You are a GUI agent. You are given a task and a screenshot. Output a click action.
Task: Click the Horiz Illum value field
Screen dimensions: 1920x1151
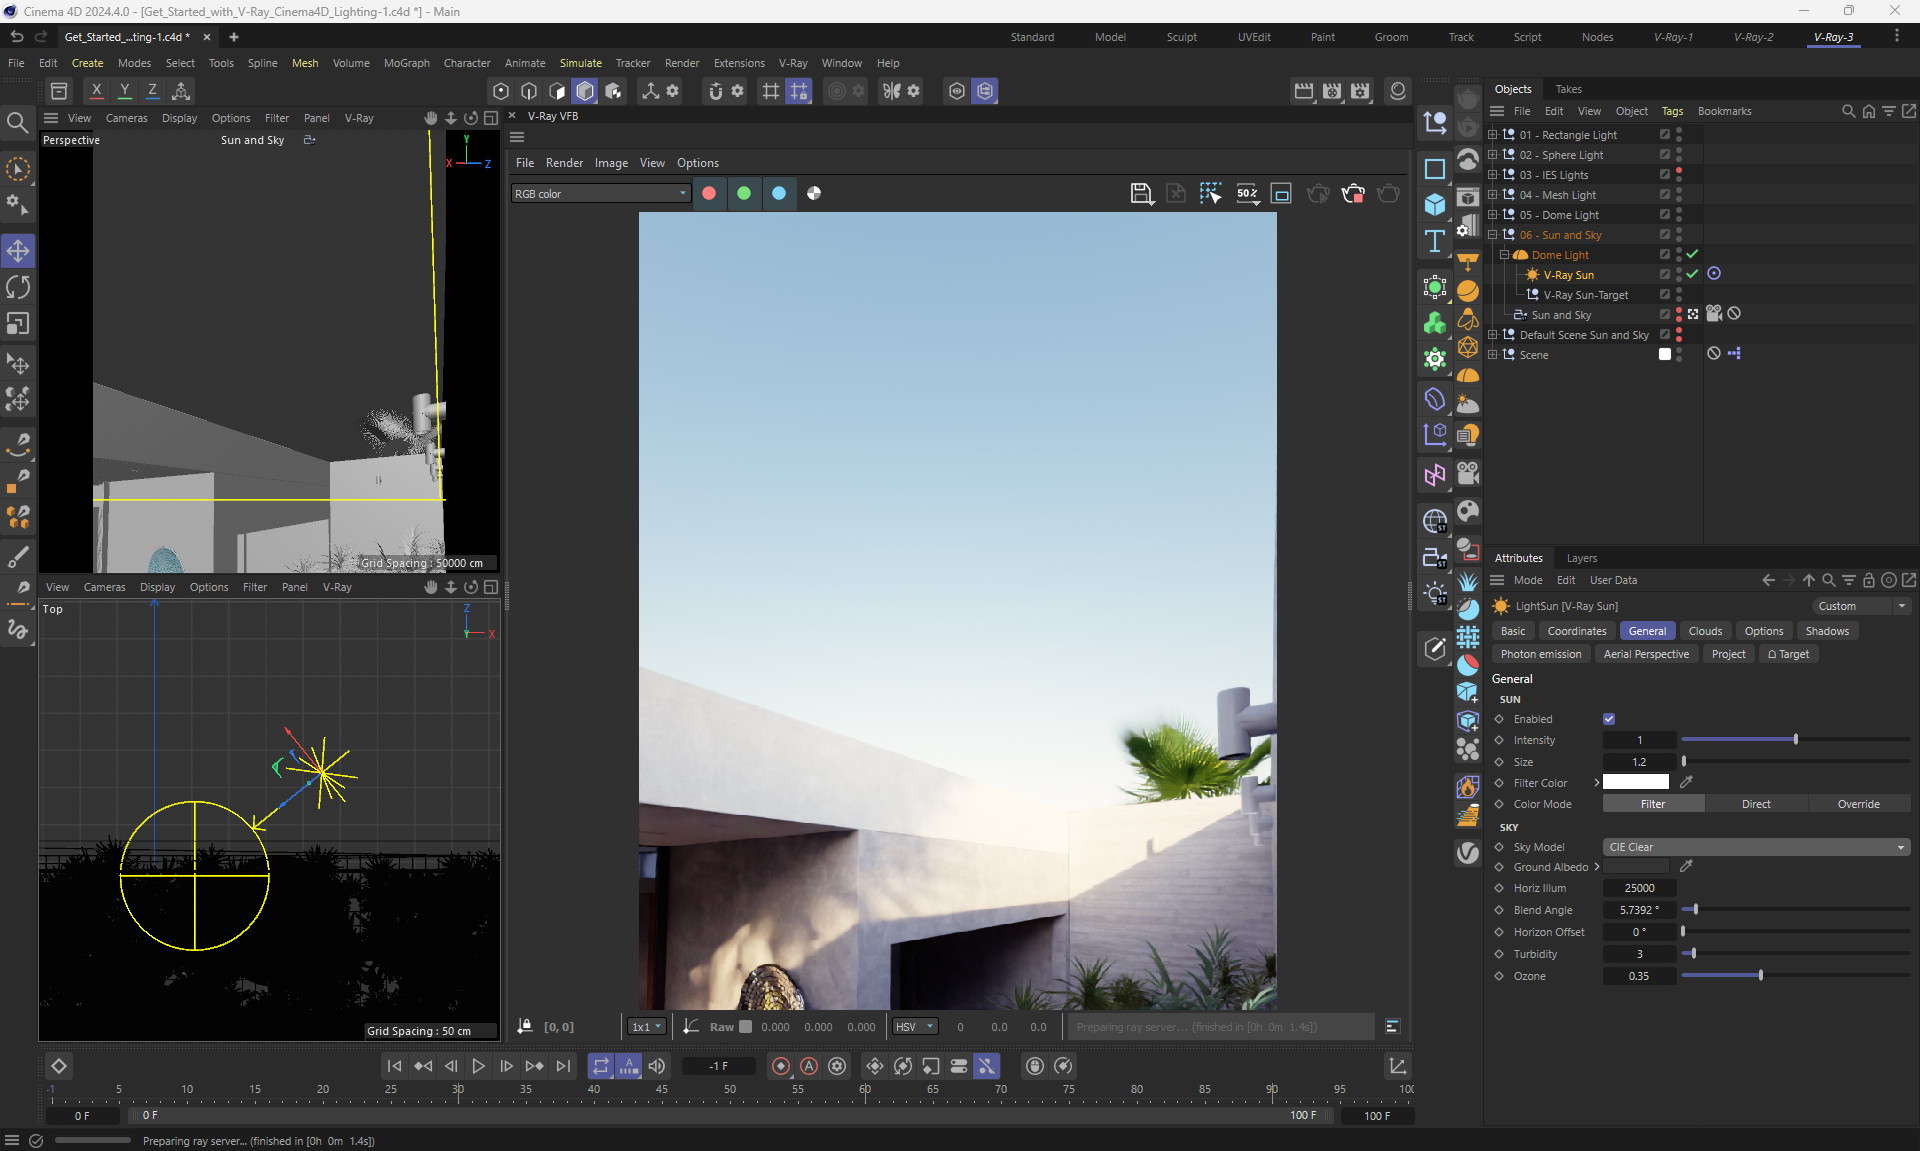(x=1638, y=888)
